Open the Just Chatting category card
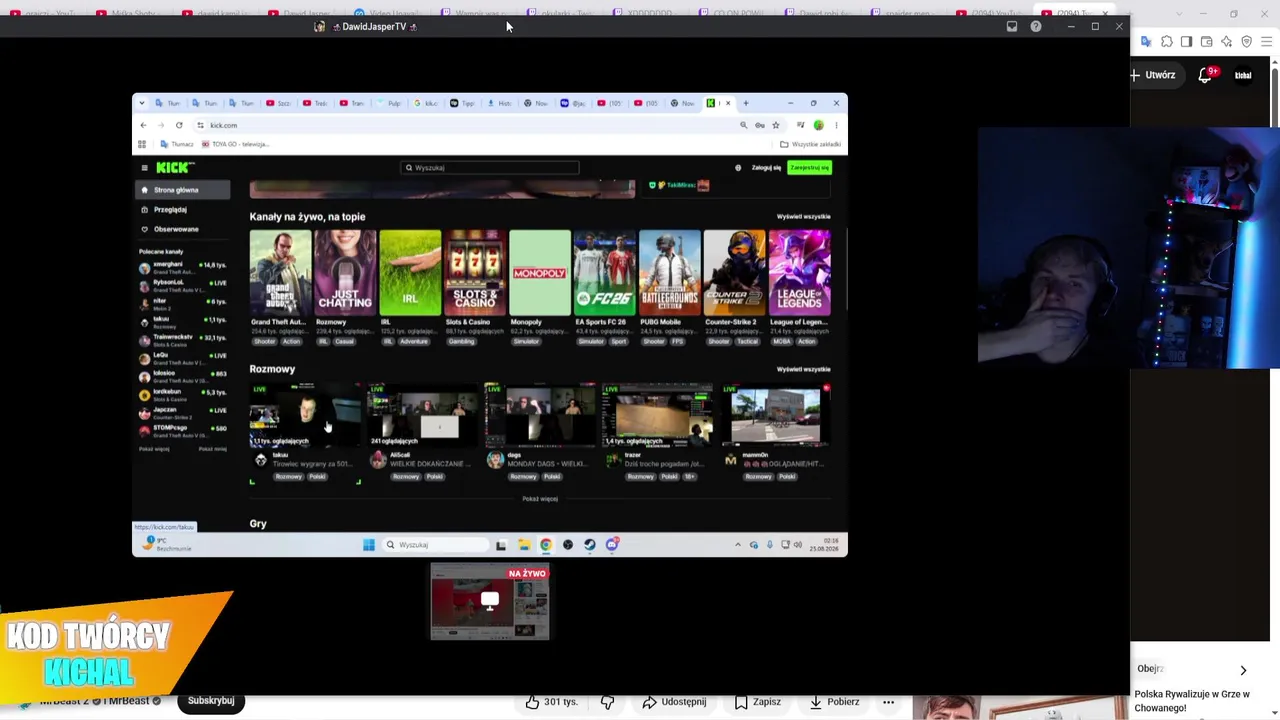The image size is (1280, 720). [345, 272]
